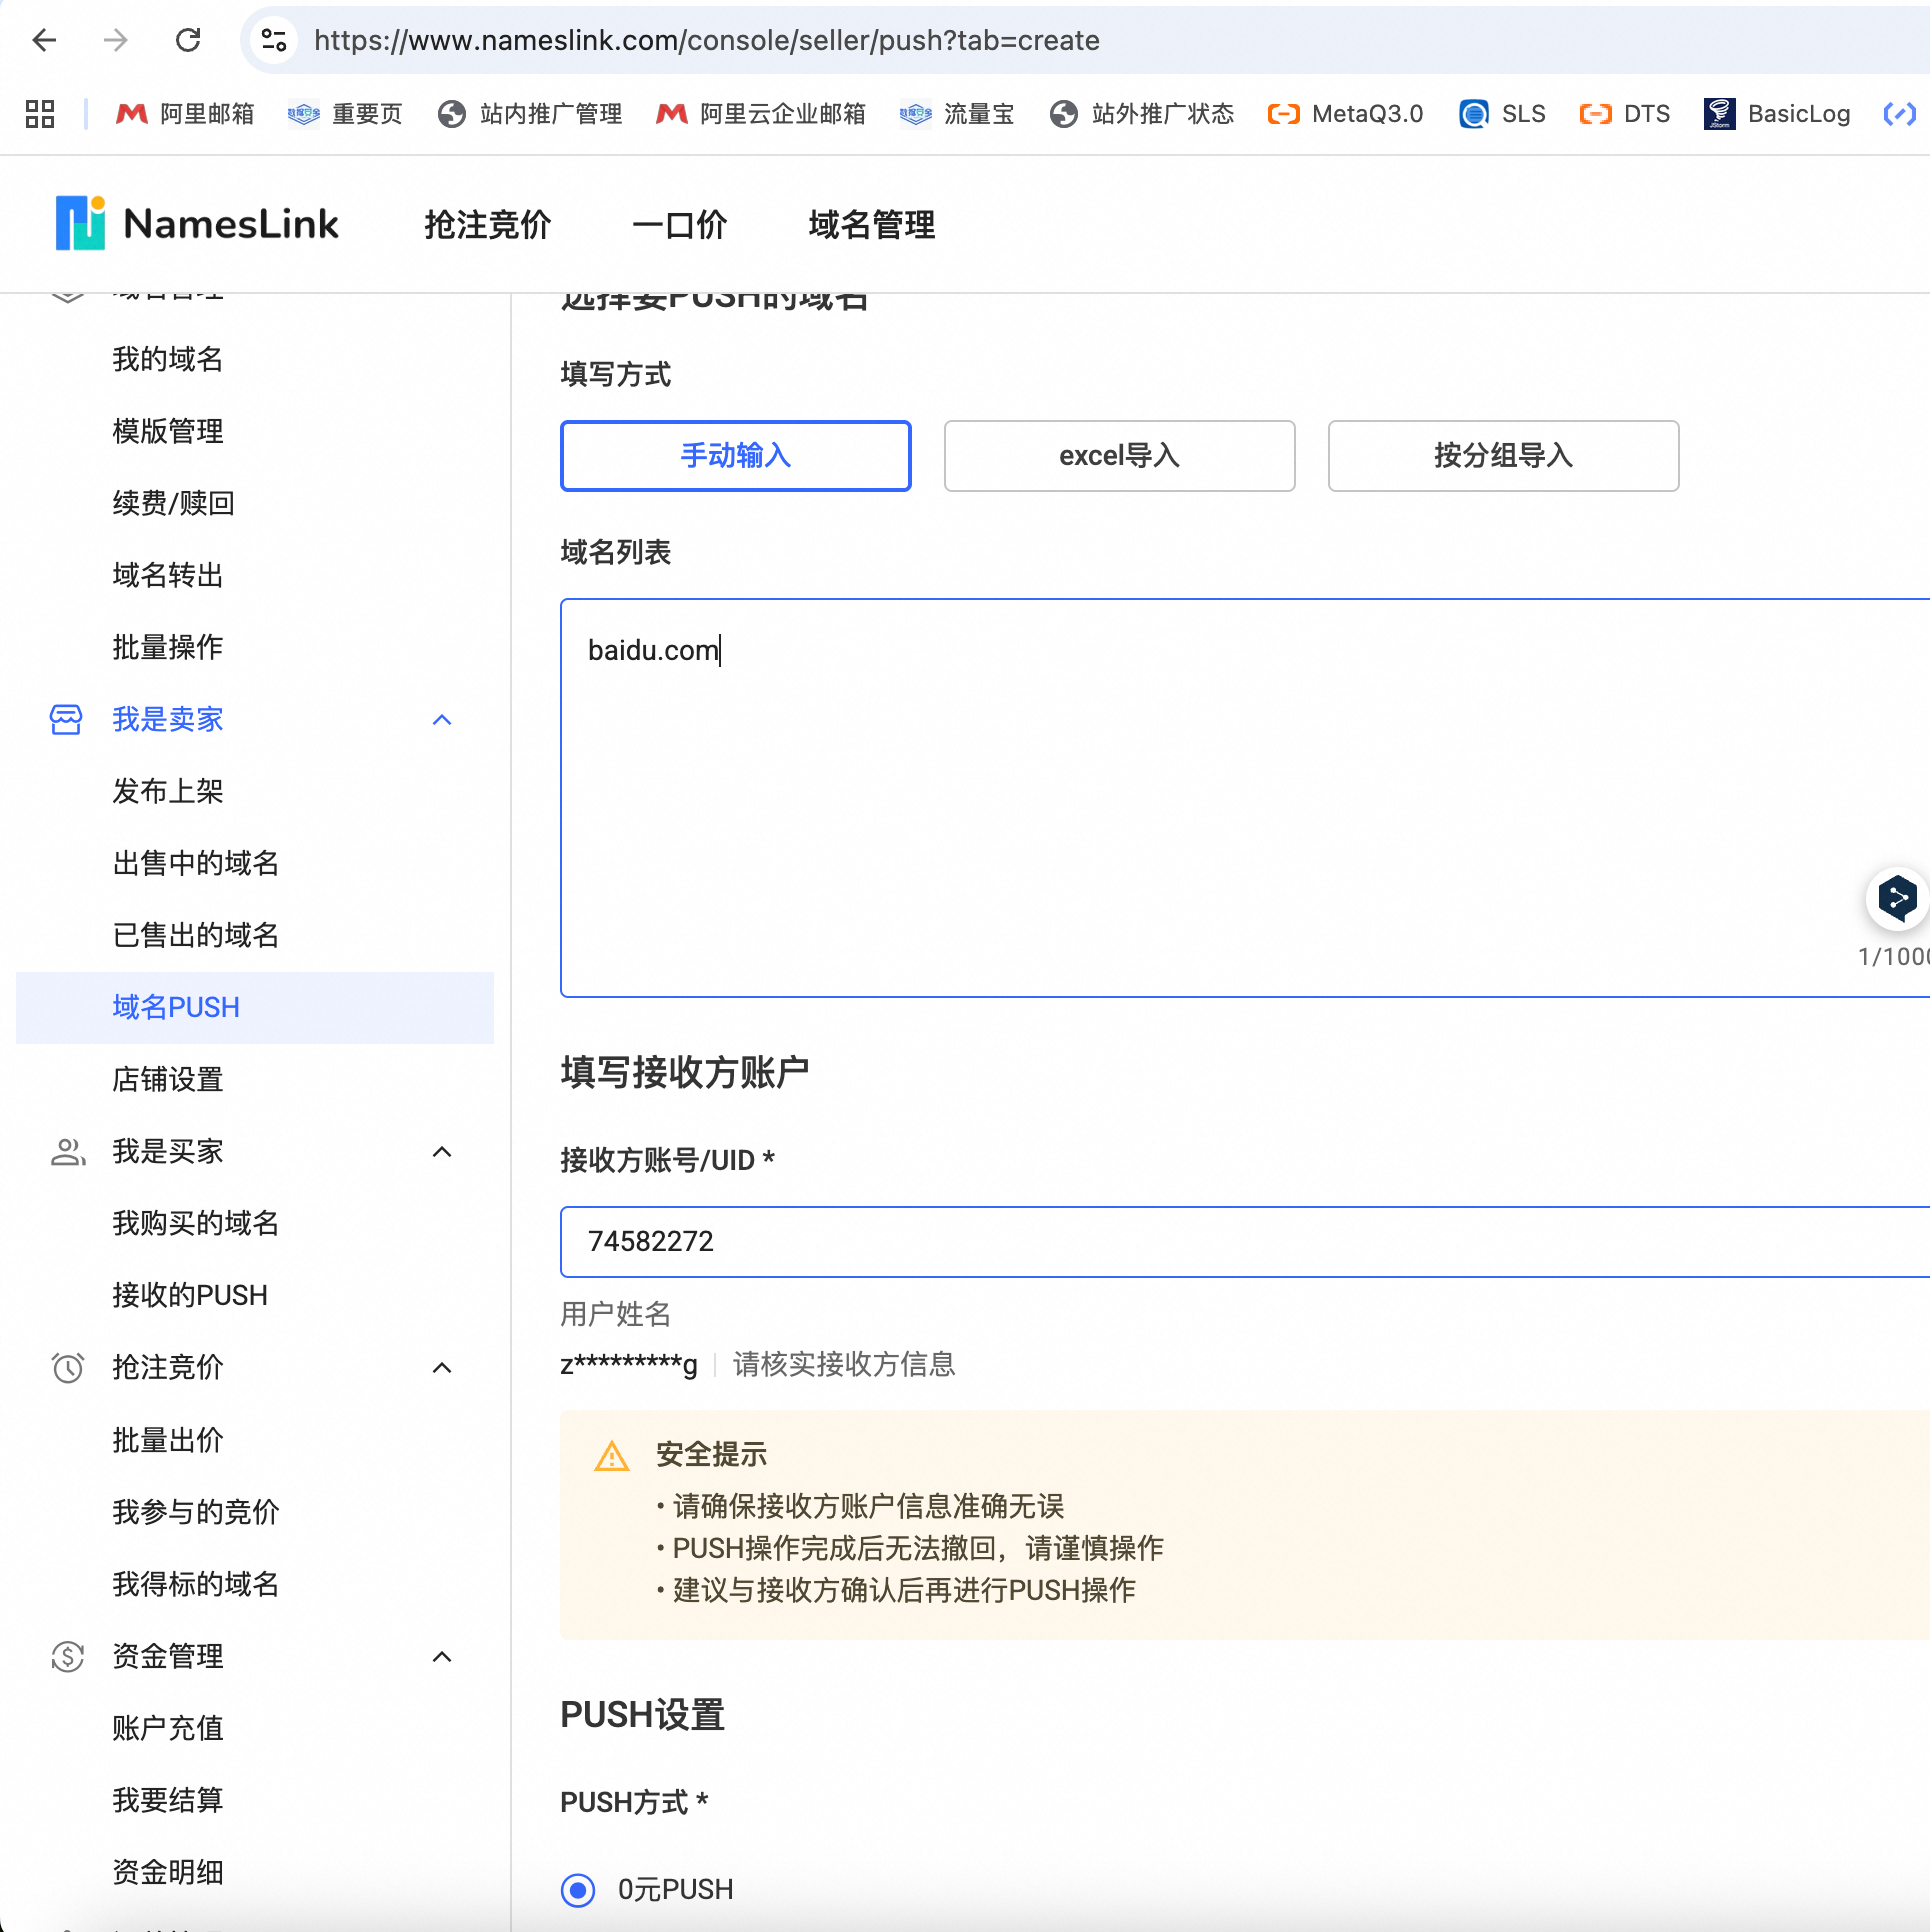Switch to excel导入 fill method
The height and width of the screenshot is (1932, 1930).
(1120, 456)
